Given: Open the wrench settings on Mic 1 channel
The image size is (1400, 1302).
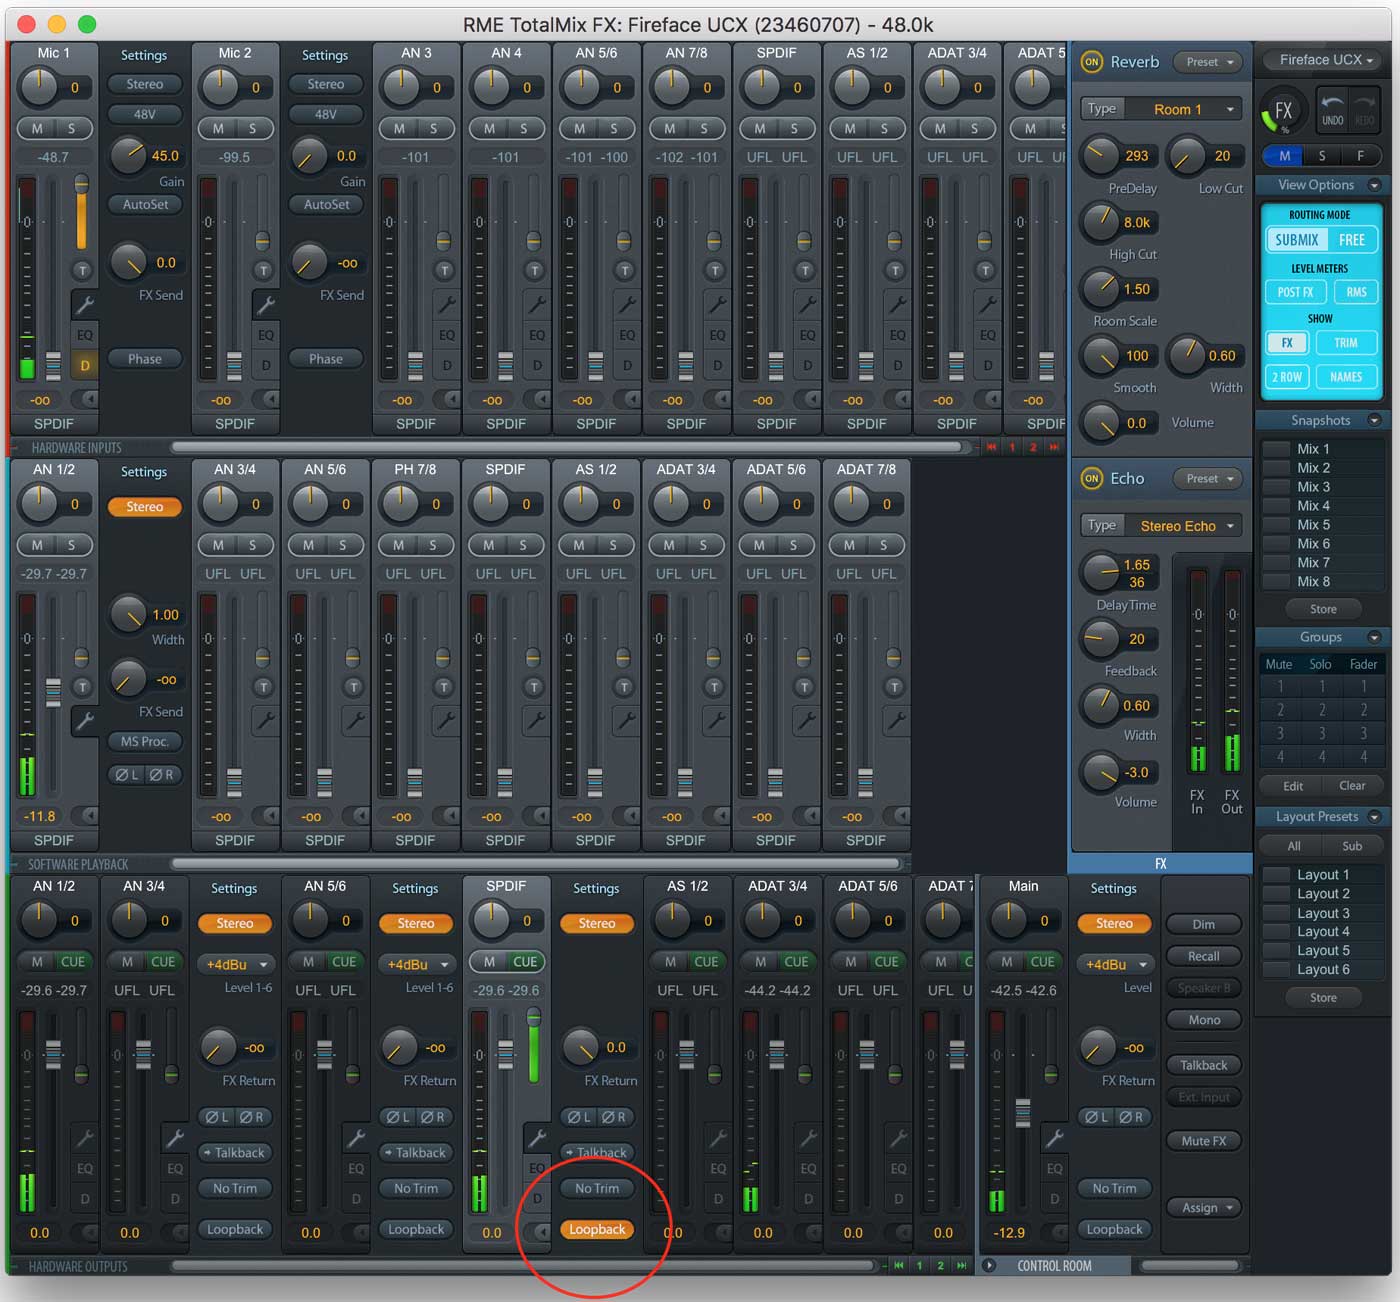Looking at the screenshot, I should click(x=85, y=305).
